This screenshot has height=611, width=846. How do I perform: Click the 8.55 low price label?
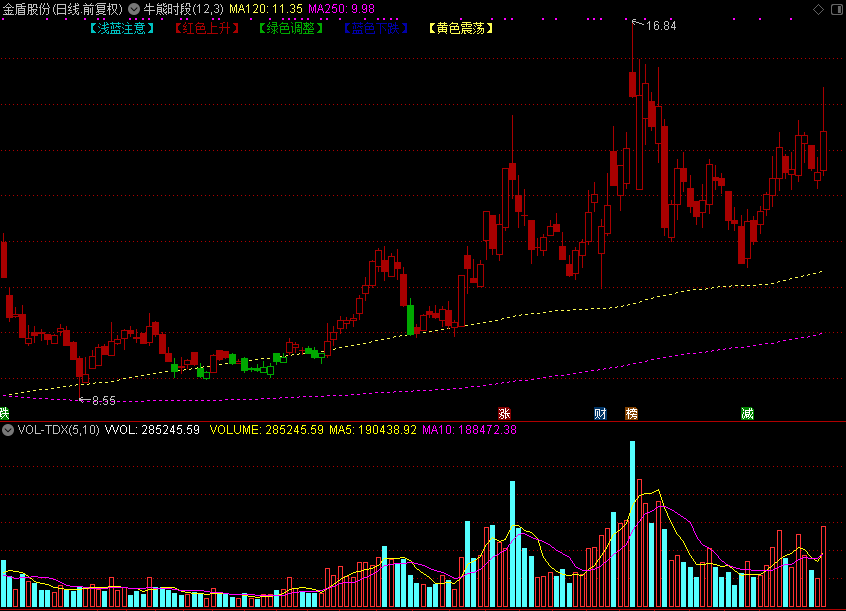coord(104,400)
